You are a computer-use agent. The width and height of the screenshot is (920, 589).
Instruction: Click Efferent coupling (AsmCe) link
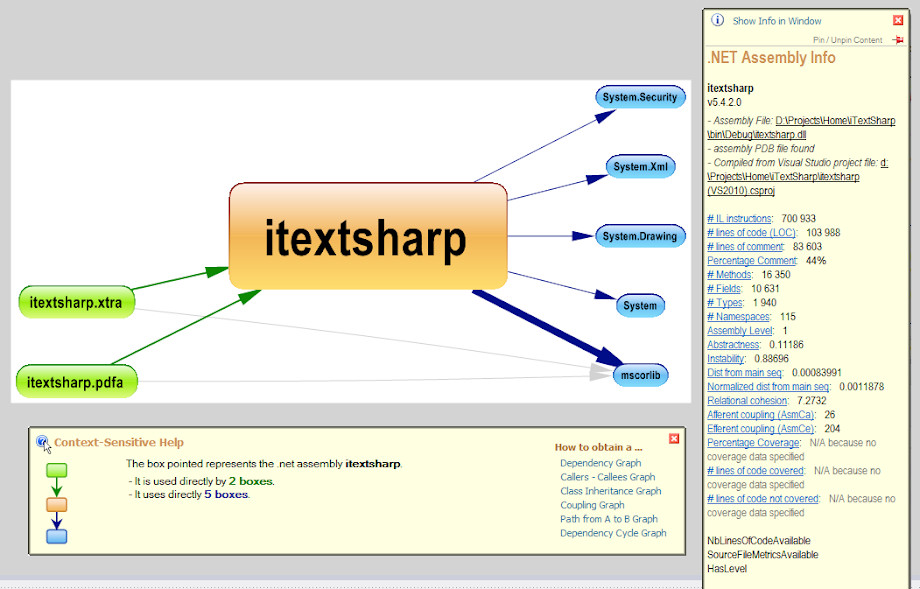click(x=761, y=429)
